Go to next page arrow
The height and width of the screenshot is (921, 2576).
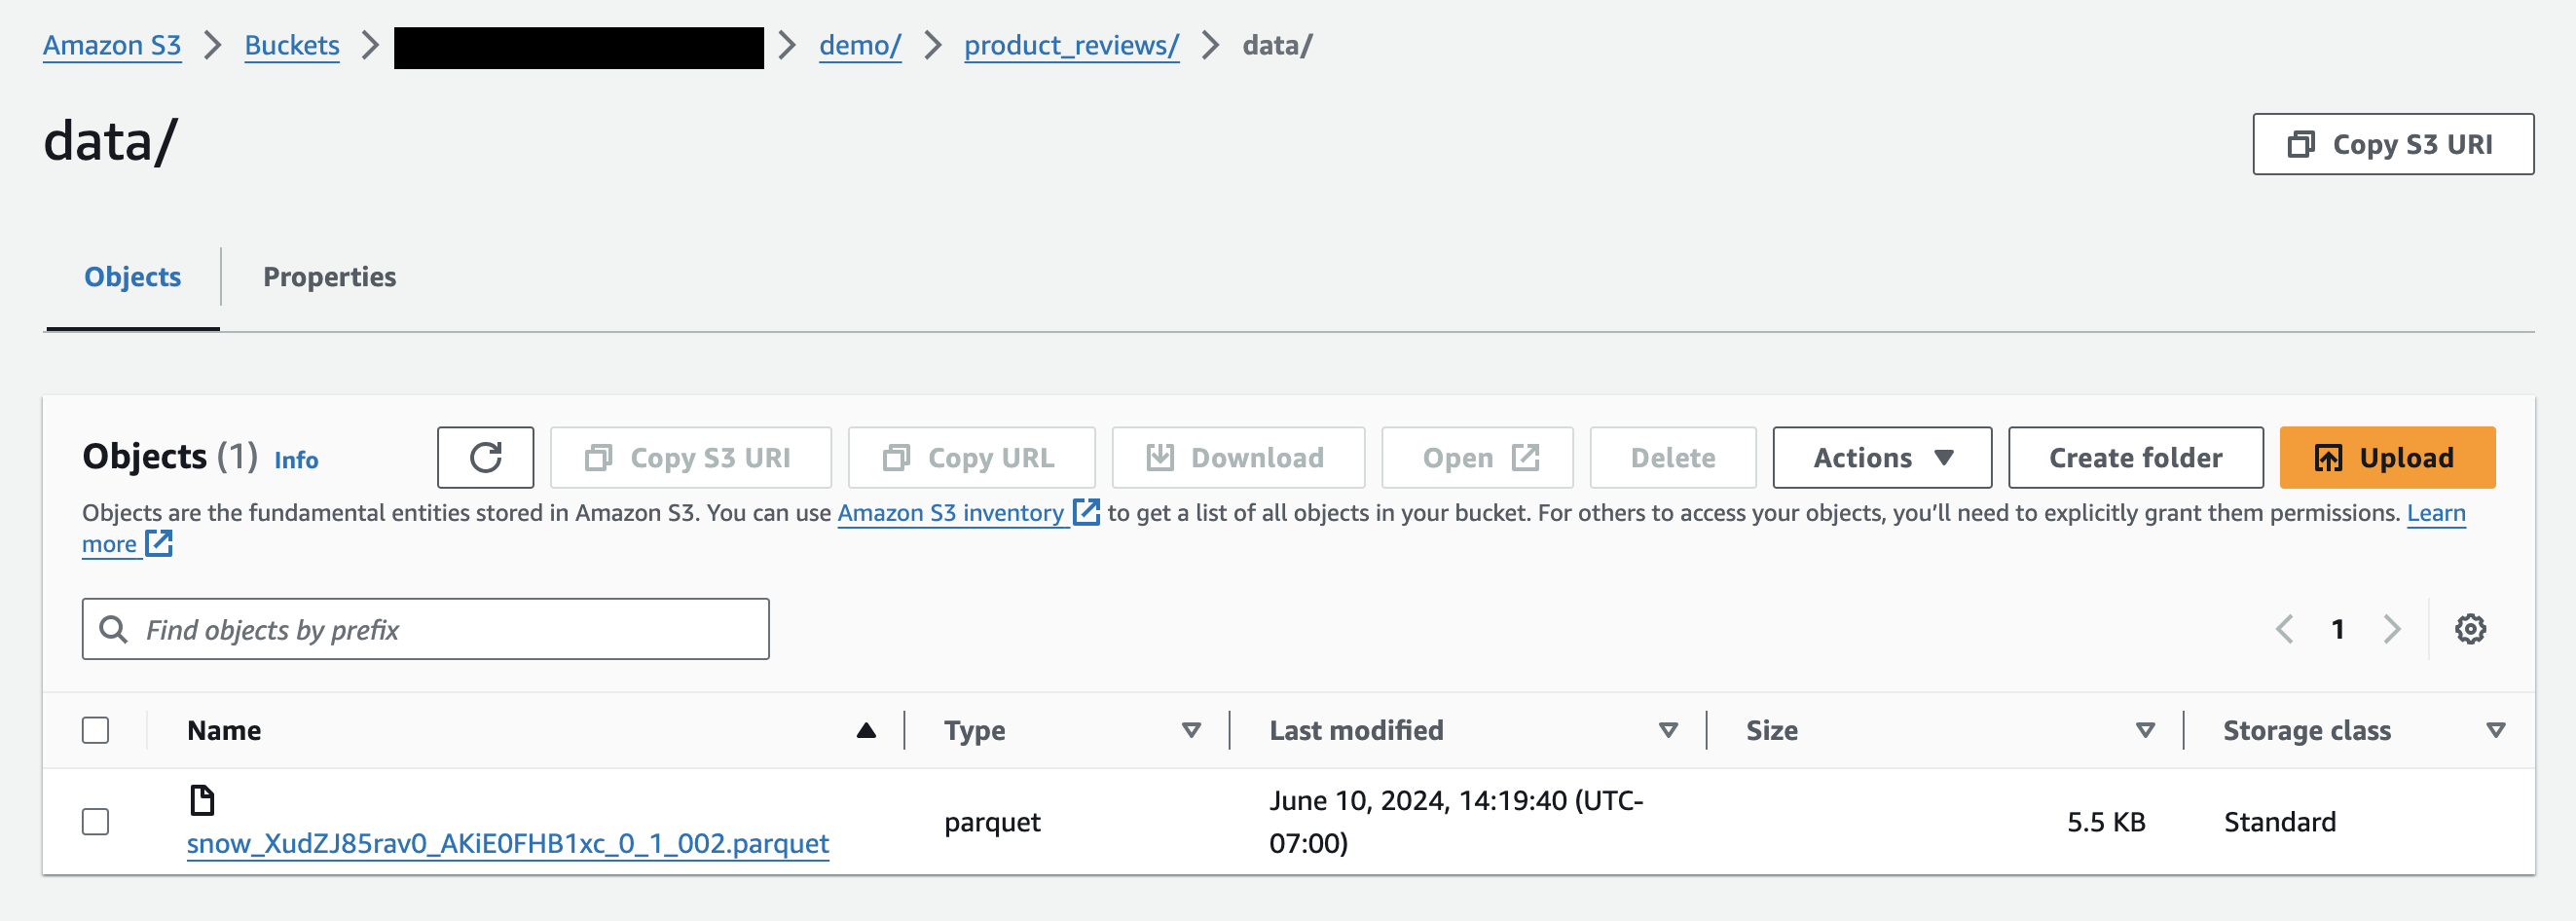(2391, 629)
